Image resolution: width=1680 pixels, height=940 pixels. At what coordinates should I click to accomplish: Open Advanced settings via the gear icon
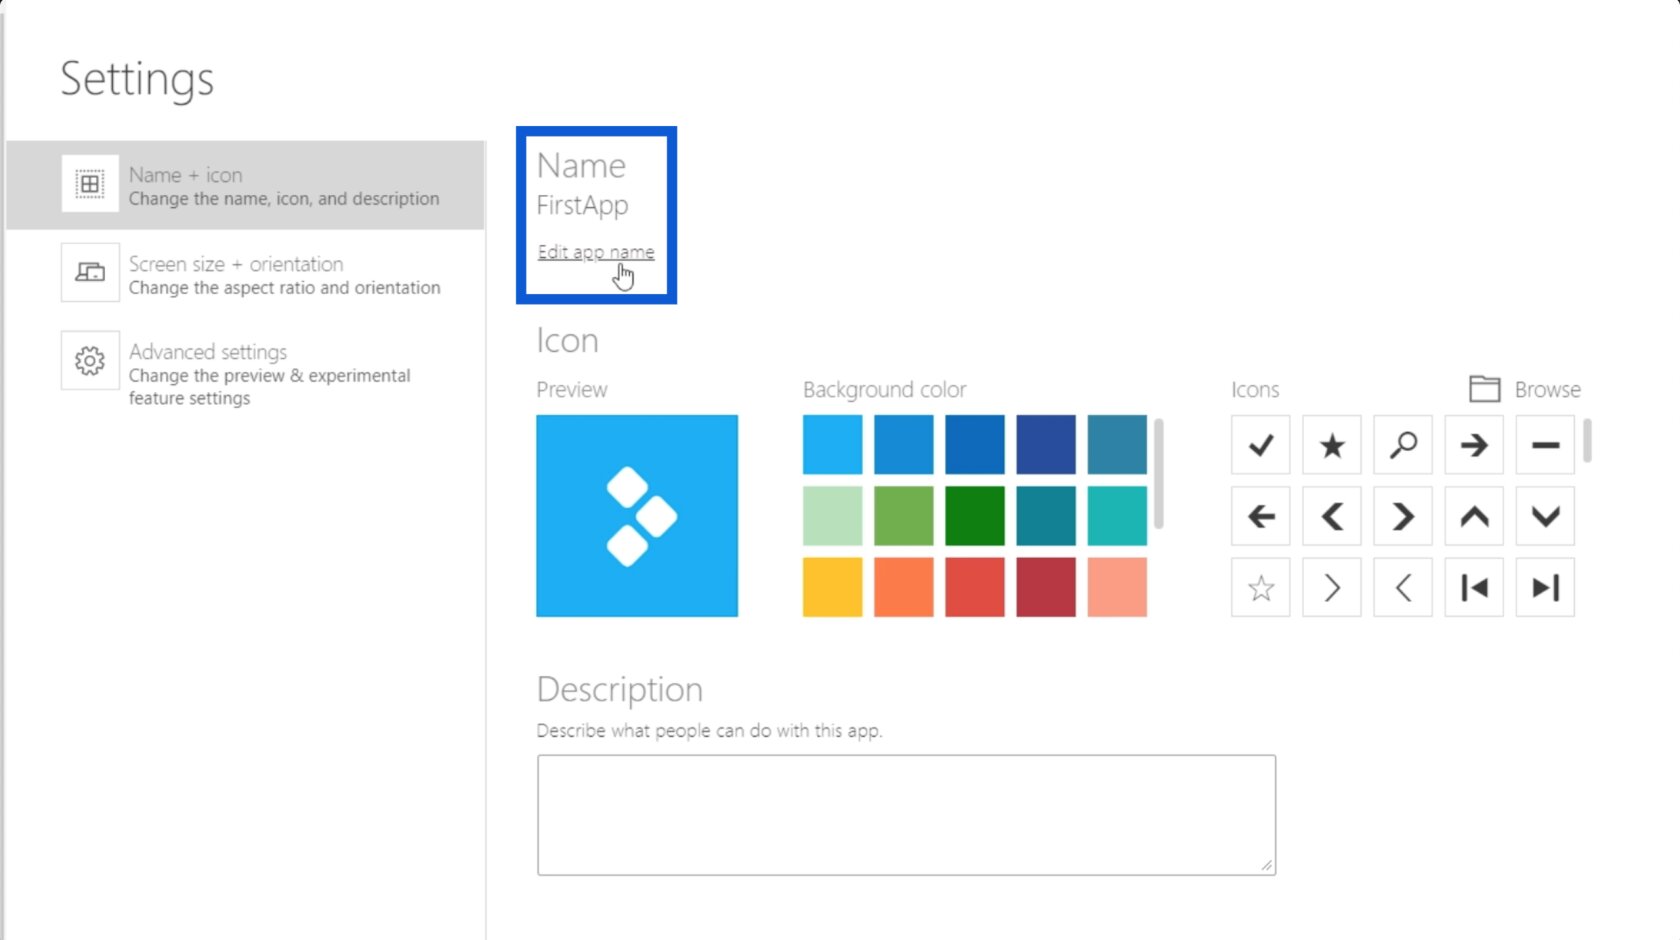point(89,362)
